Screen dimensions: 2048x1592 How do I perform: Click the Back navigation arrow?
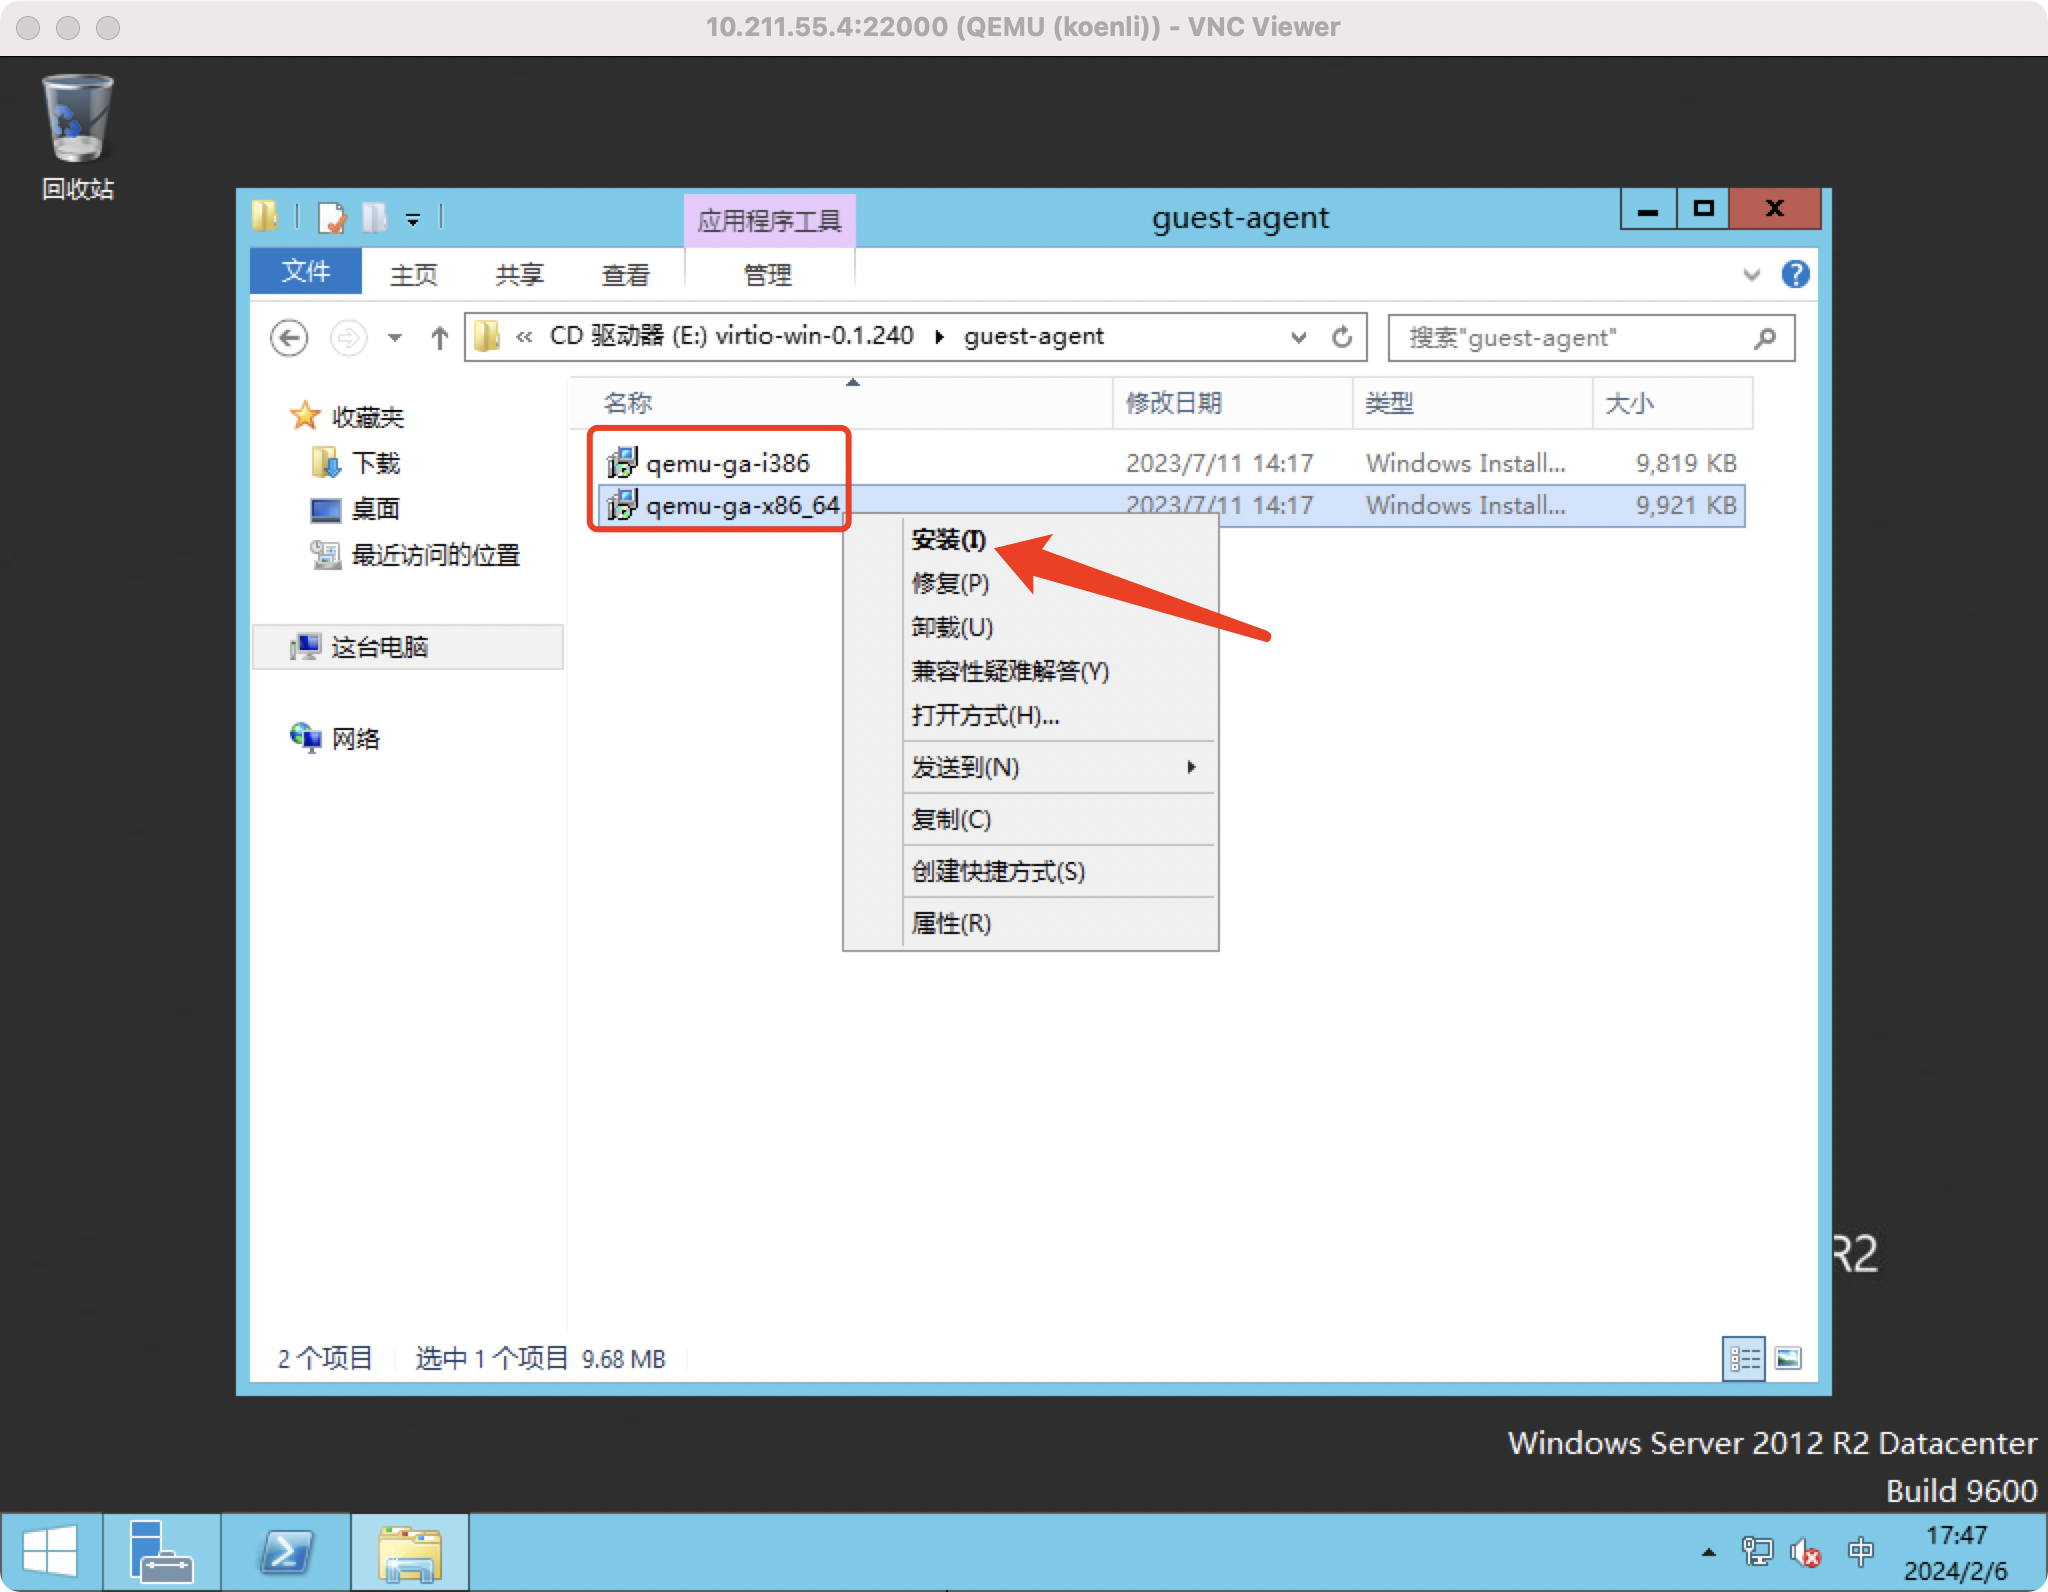point(289,338)
